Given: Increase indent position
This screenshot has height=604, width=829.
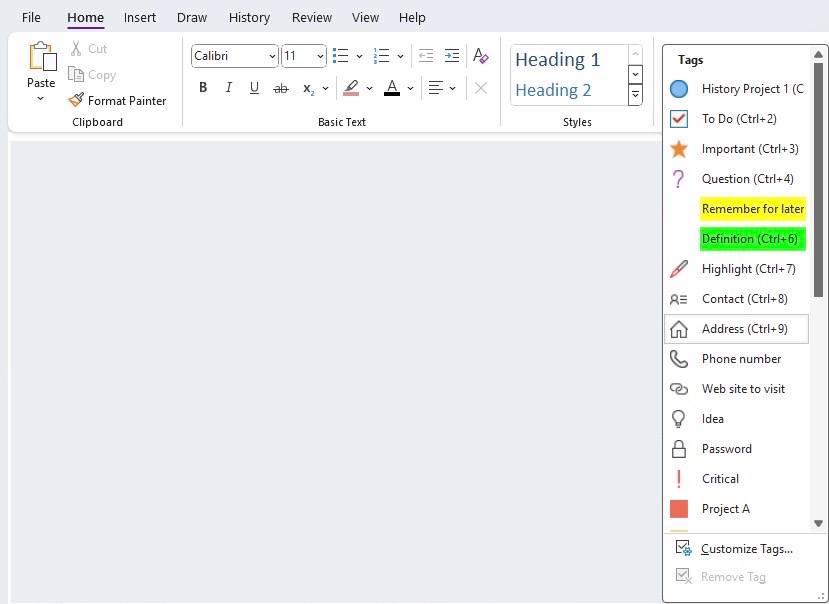Looking at the screenshot, I should tap(452, 56).
